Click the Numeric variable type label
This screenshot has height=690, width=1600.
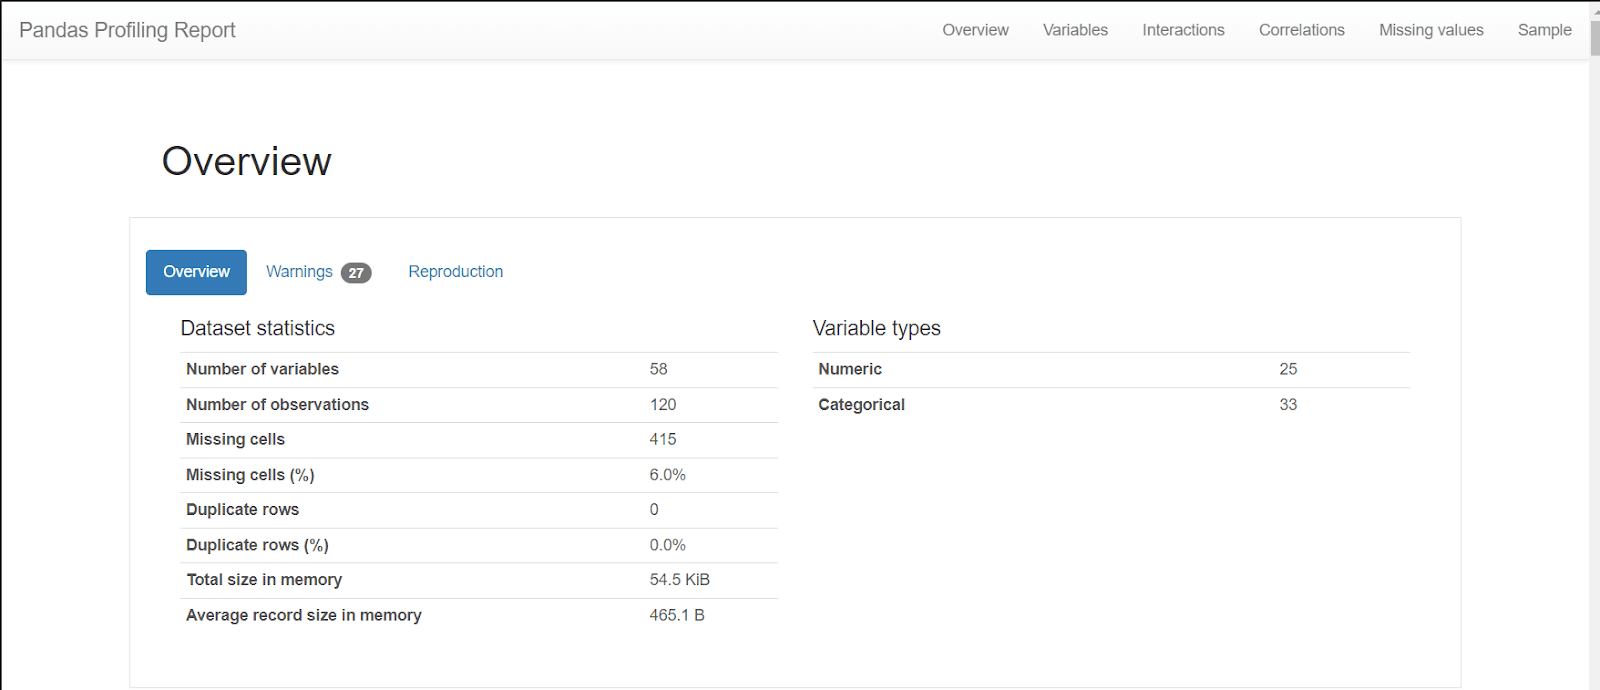pyautogui.click(x=850, y=369)
